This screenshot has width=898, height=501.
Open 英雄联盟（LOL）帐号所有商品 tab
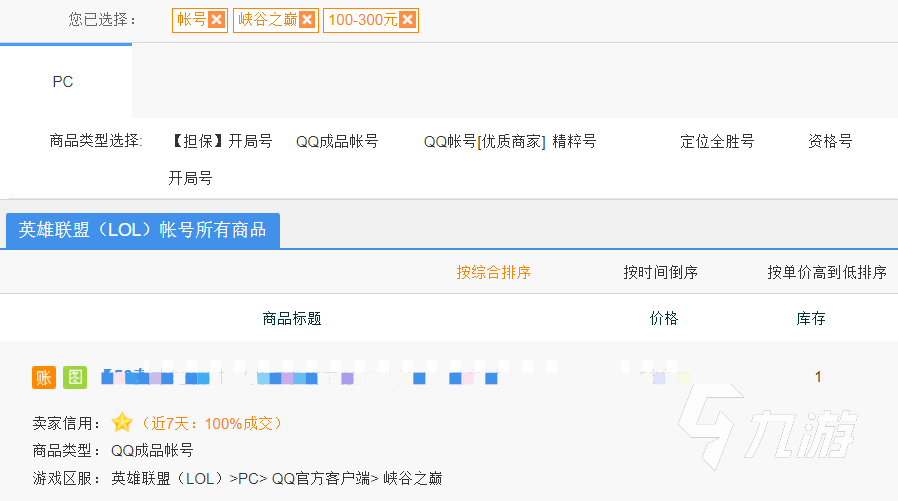point(143,230)
